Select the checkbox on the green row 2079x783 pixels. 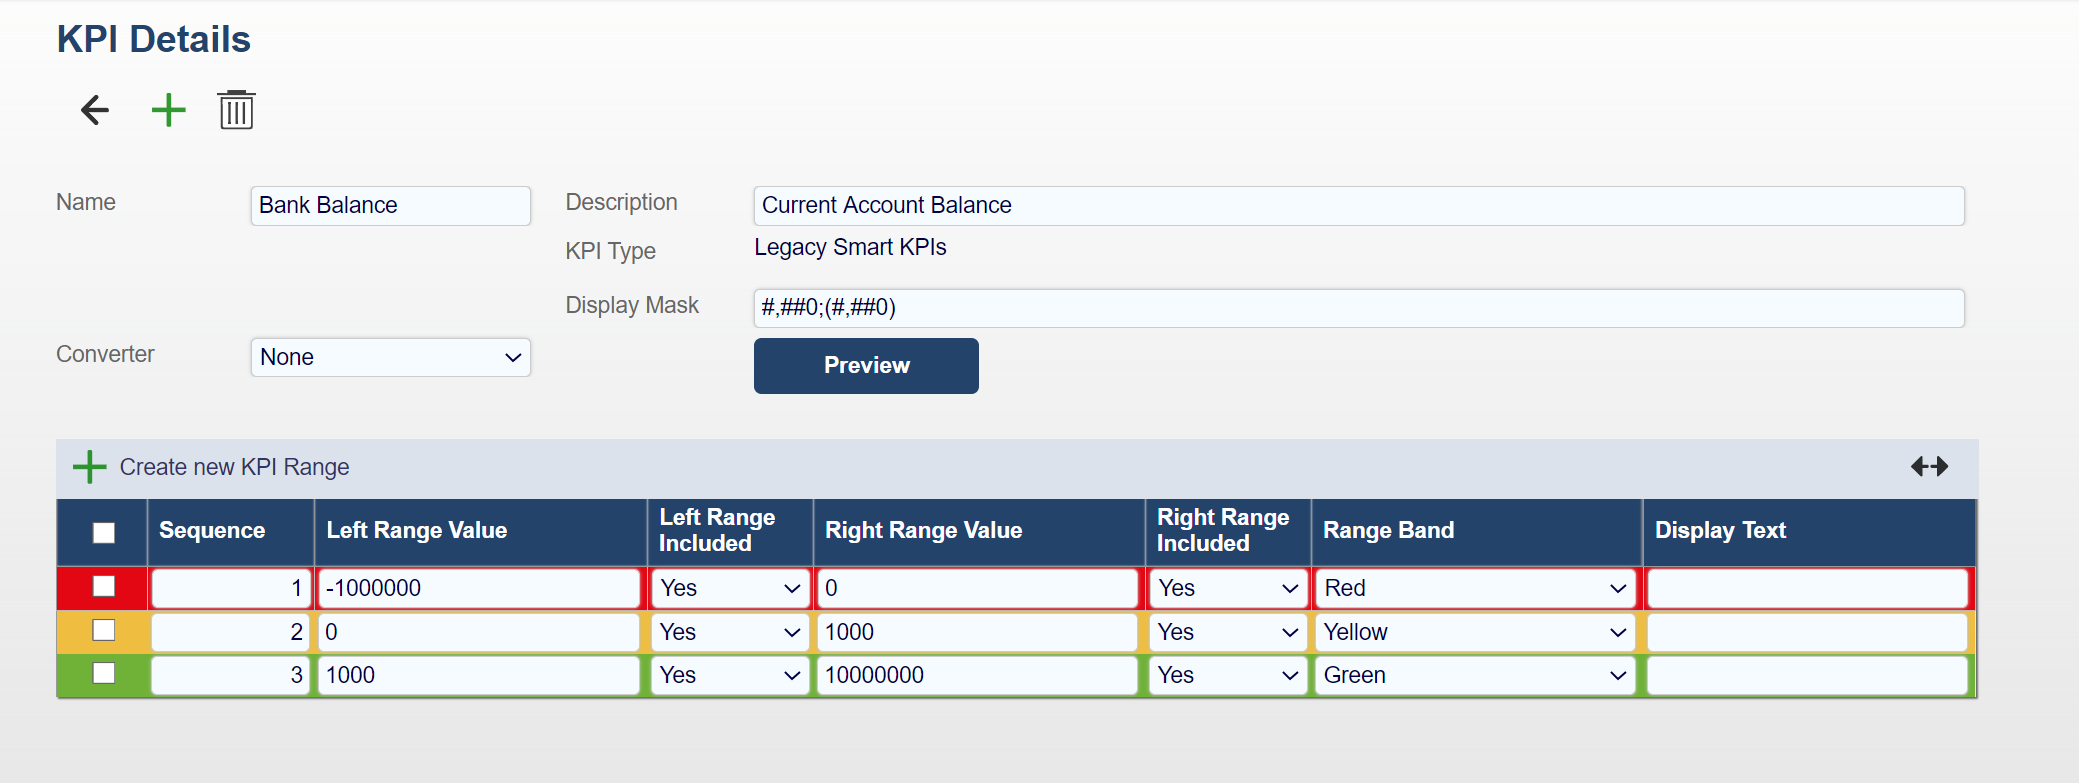[104, 674]
